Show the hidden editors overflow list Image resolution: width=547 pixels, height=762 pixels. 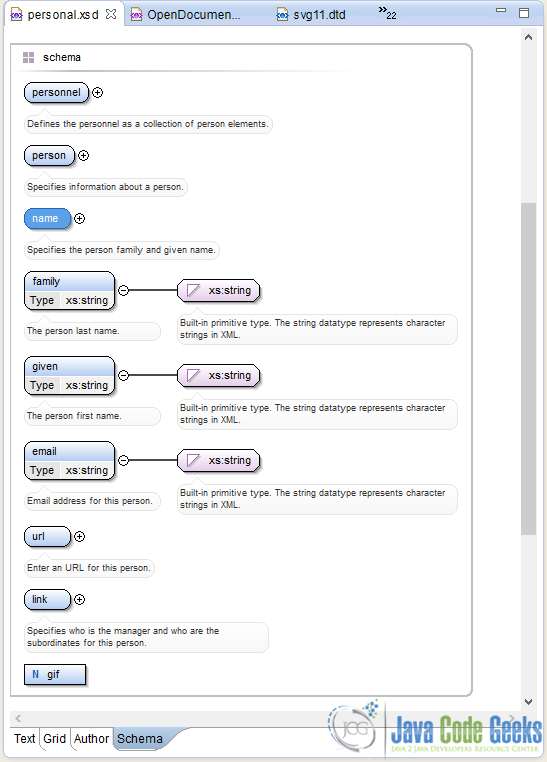(387, 13)
